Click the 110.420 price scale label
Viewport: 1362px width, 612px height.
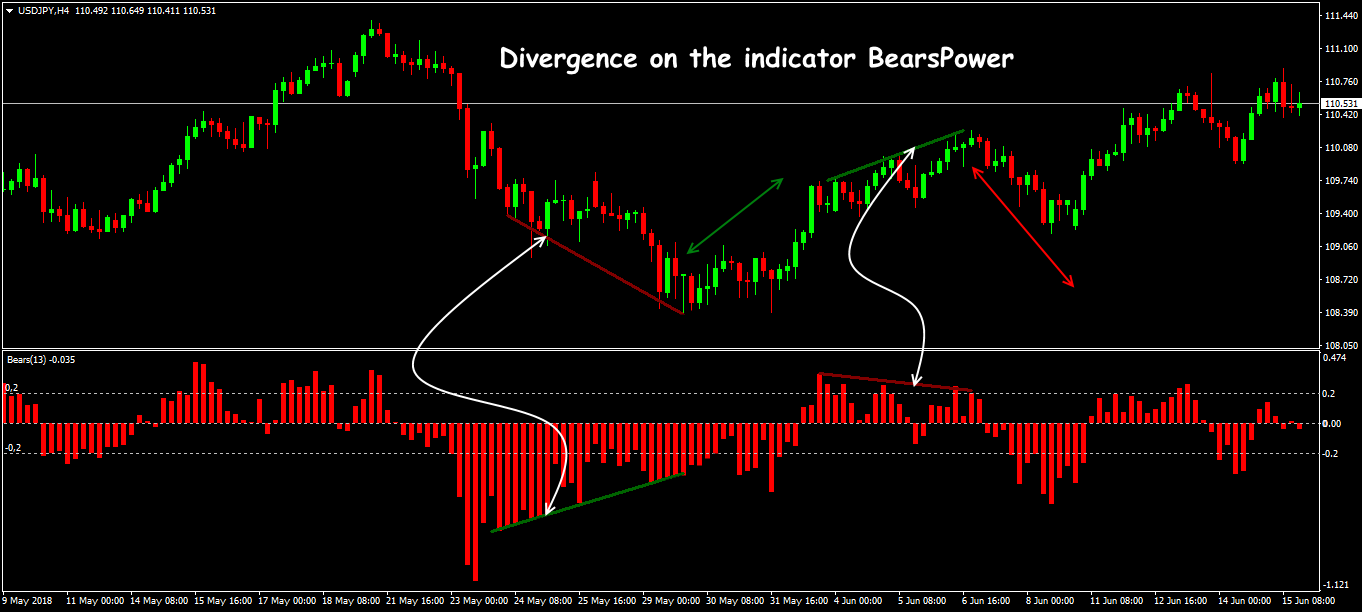[1339, 115]
